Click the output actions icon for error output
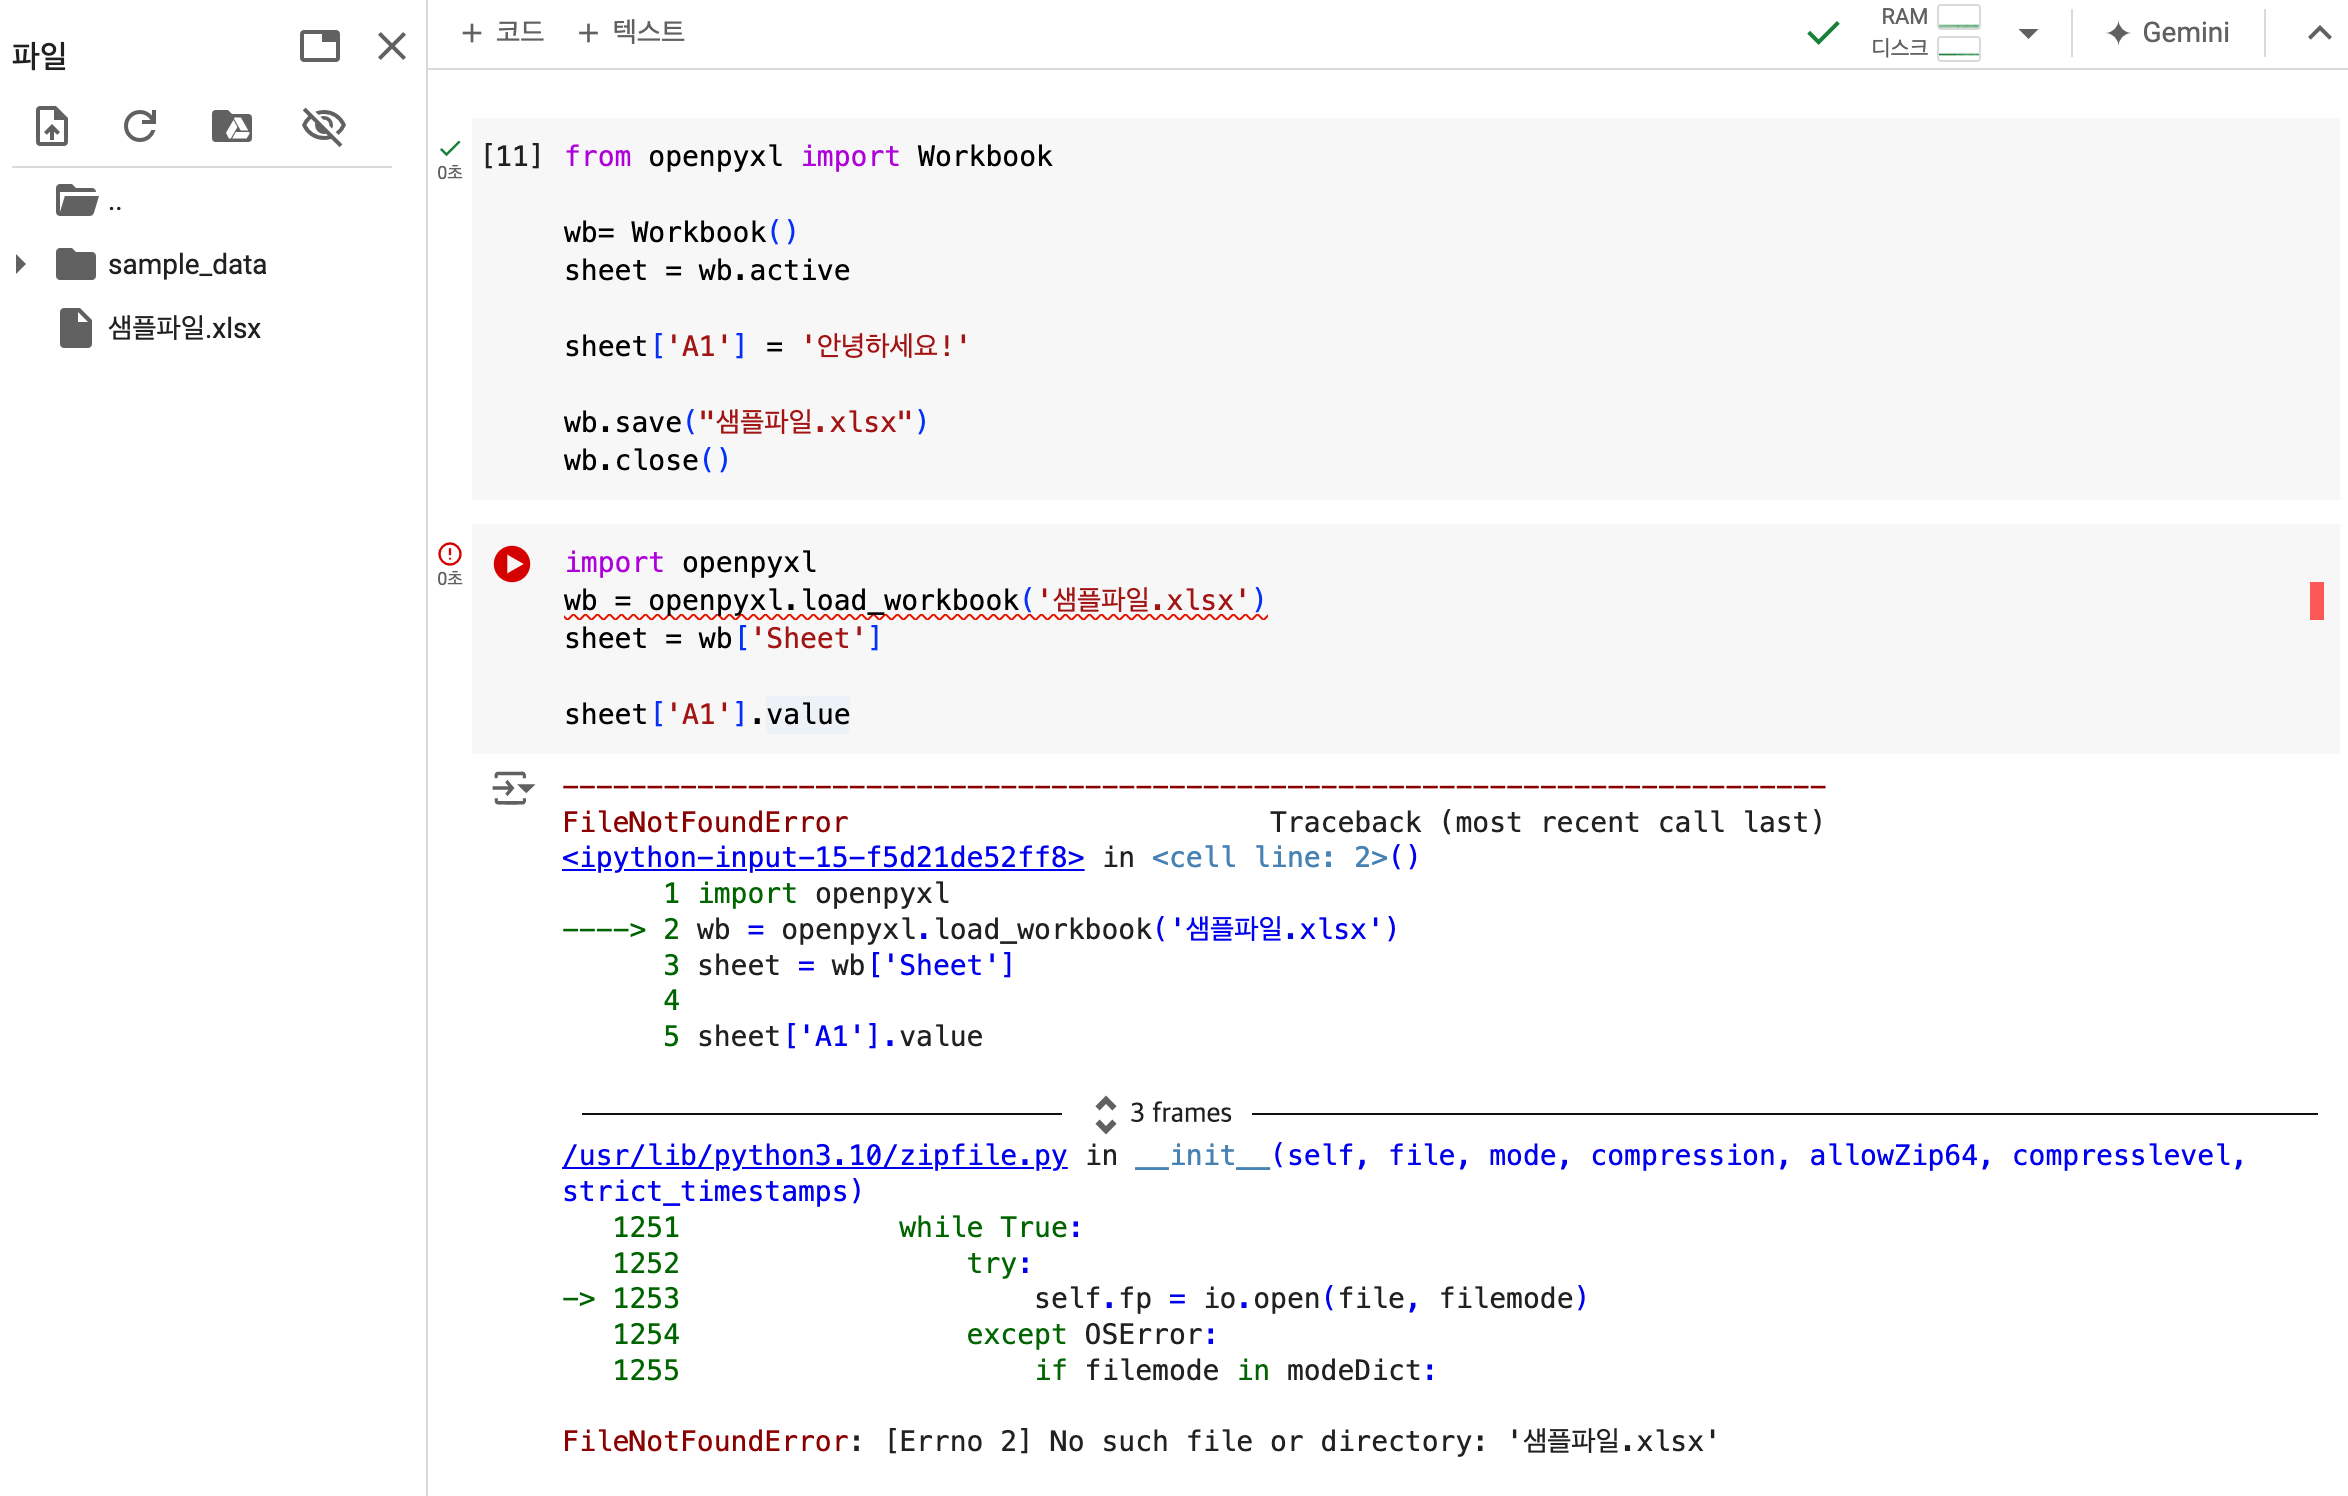The width and height of the screenshot is (2348, 1496). [513, 788]
